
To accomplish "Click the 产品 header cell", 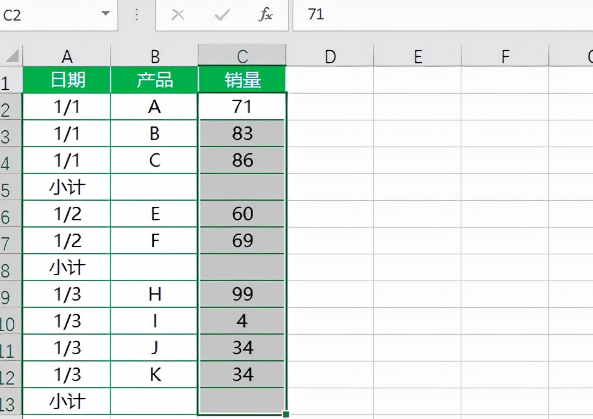I will click(x=154, y=80).
